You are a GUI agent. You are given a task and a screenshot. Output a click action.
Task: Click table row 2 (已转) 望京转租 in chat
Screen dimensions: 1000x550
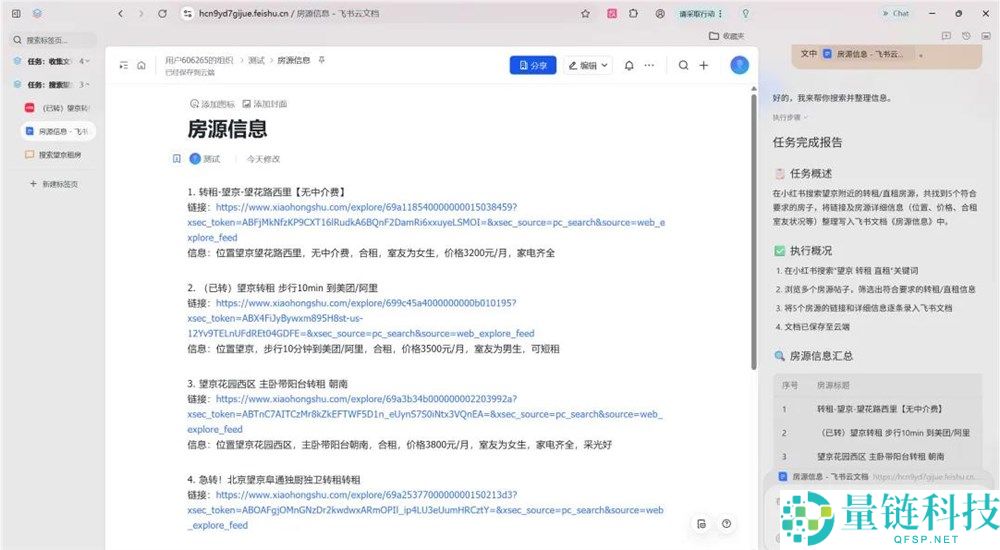[x=878, y=433]
